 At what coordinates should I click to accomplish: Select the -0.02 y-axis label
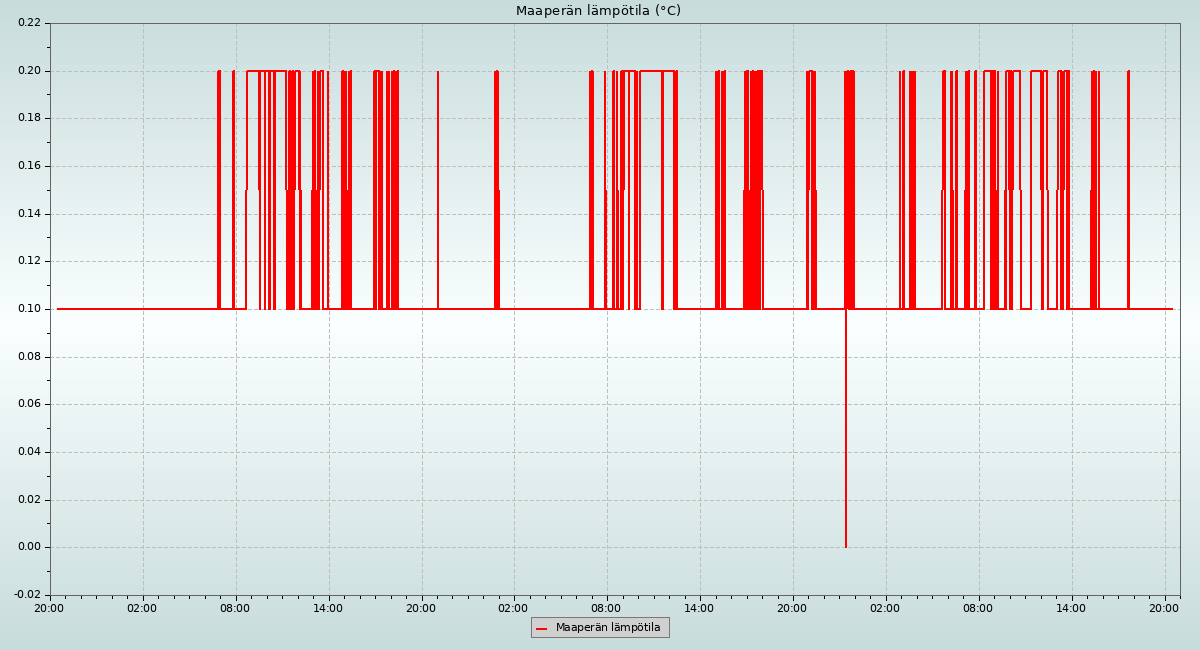coord(27,595)
